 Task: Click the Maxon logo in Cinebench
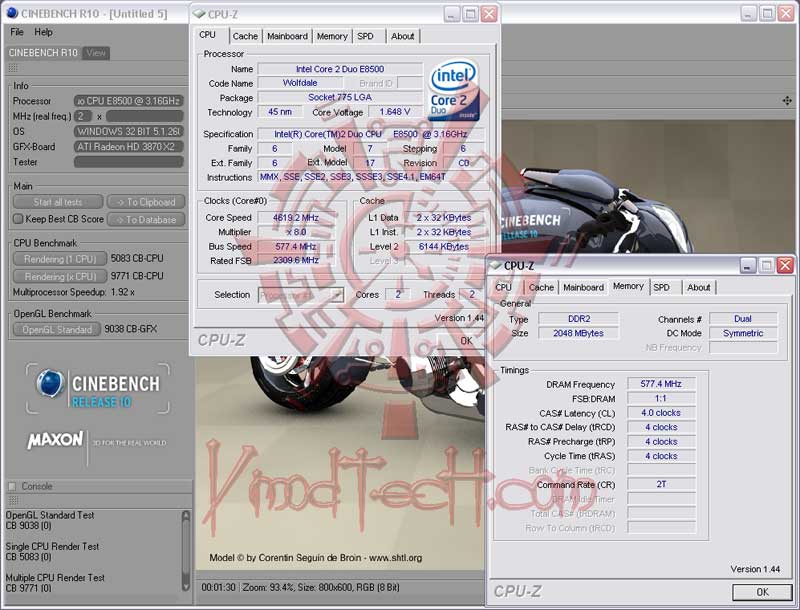(55, 440)
